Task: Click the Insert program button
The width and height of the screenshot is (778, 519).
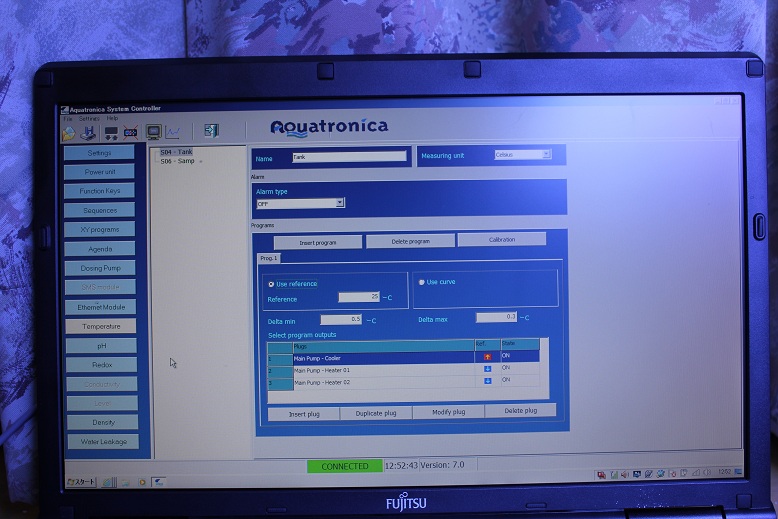Action: pos(318,243)
